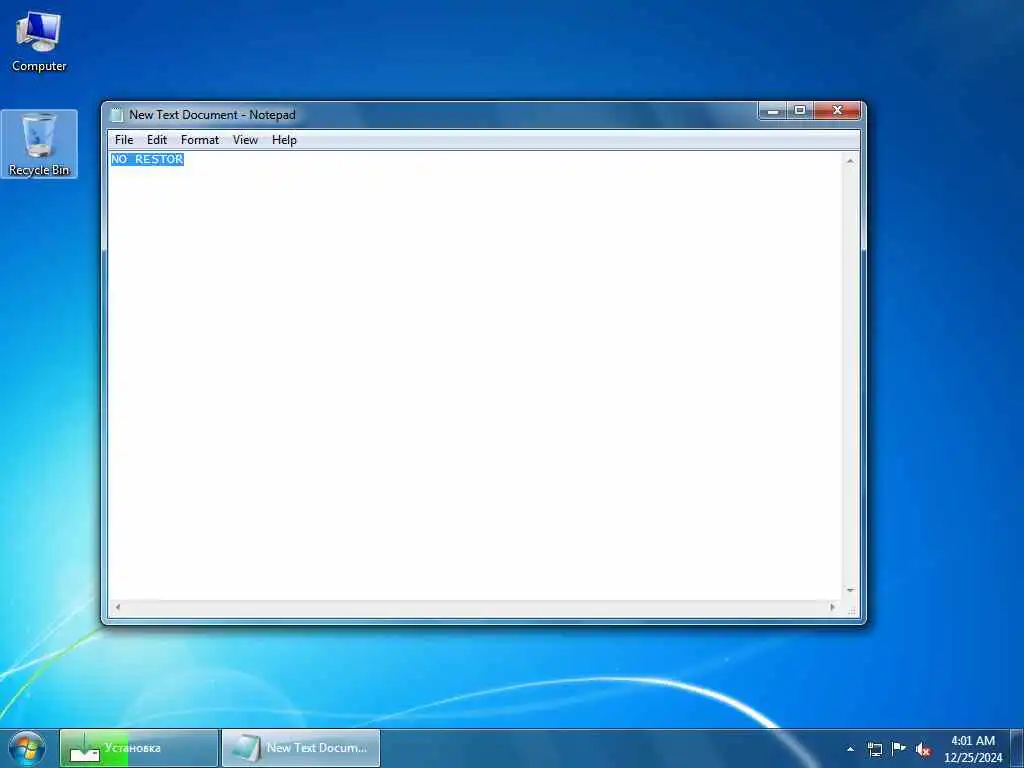This screenshot has width=1024, height=768.
Task: Click the Notepad title bar icon
Action: point(117,115)
